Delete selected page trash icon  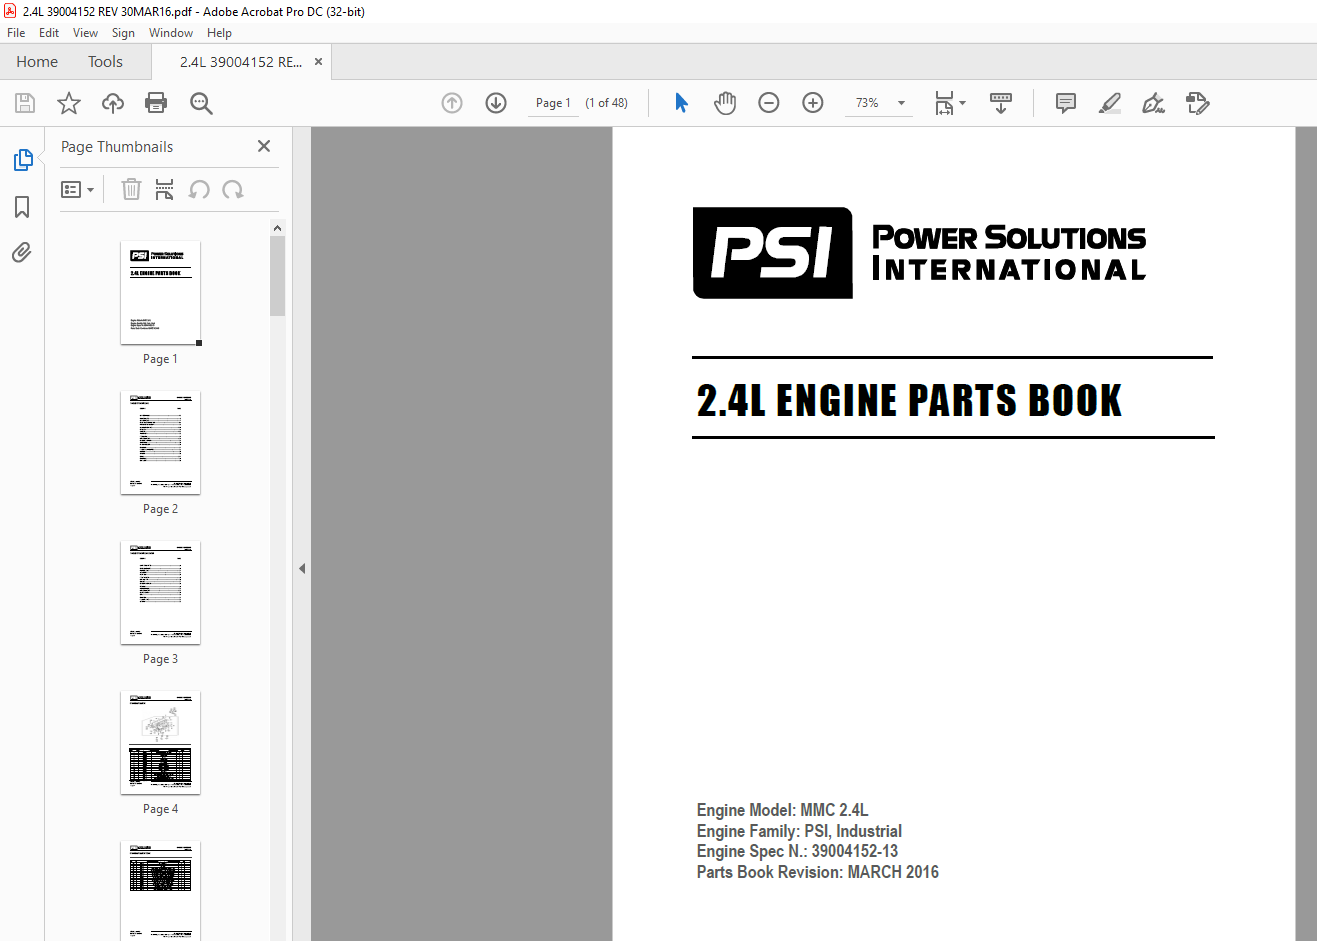(x=131, y=189)
